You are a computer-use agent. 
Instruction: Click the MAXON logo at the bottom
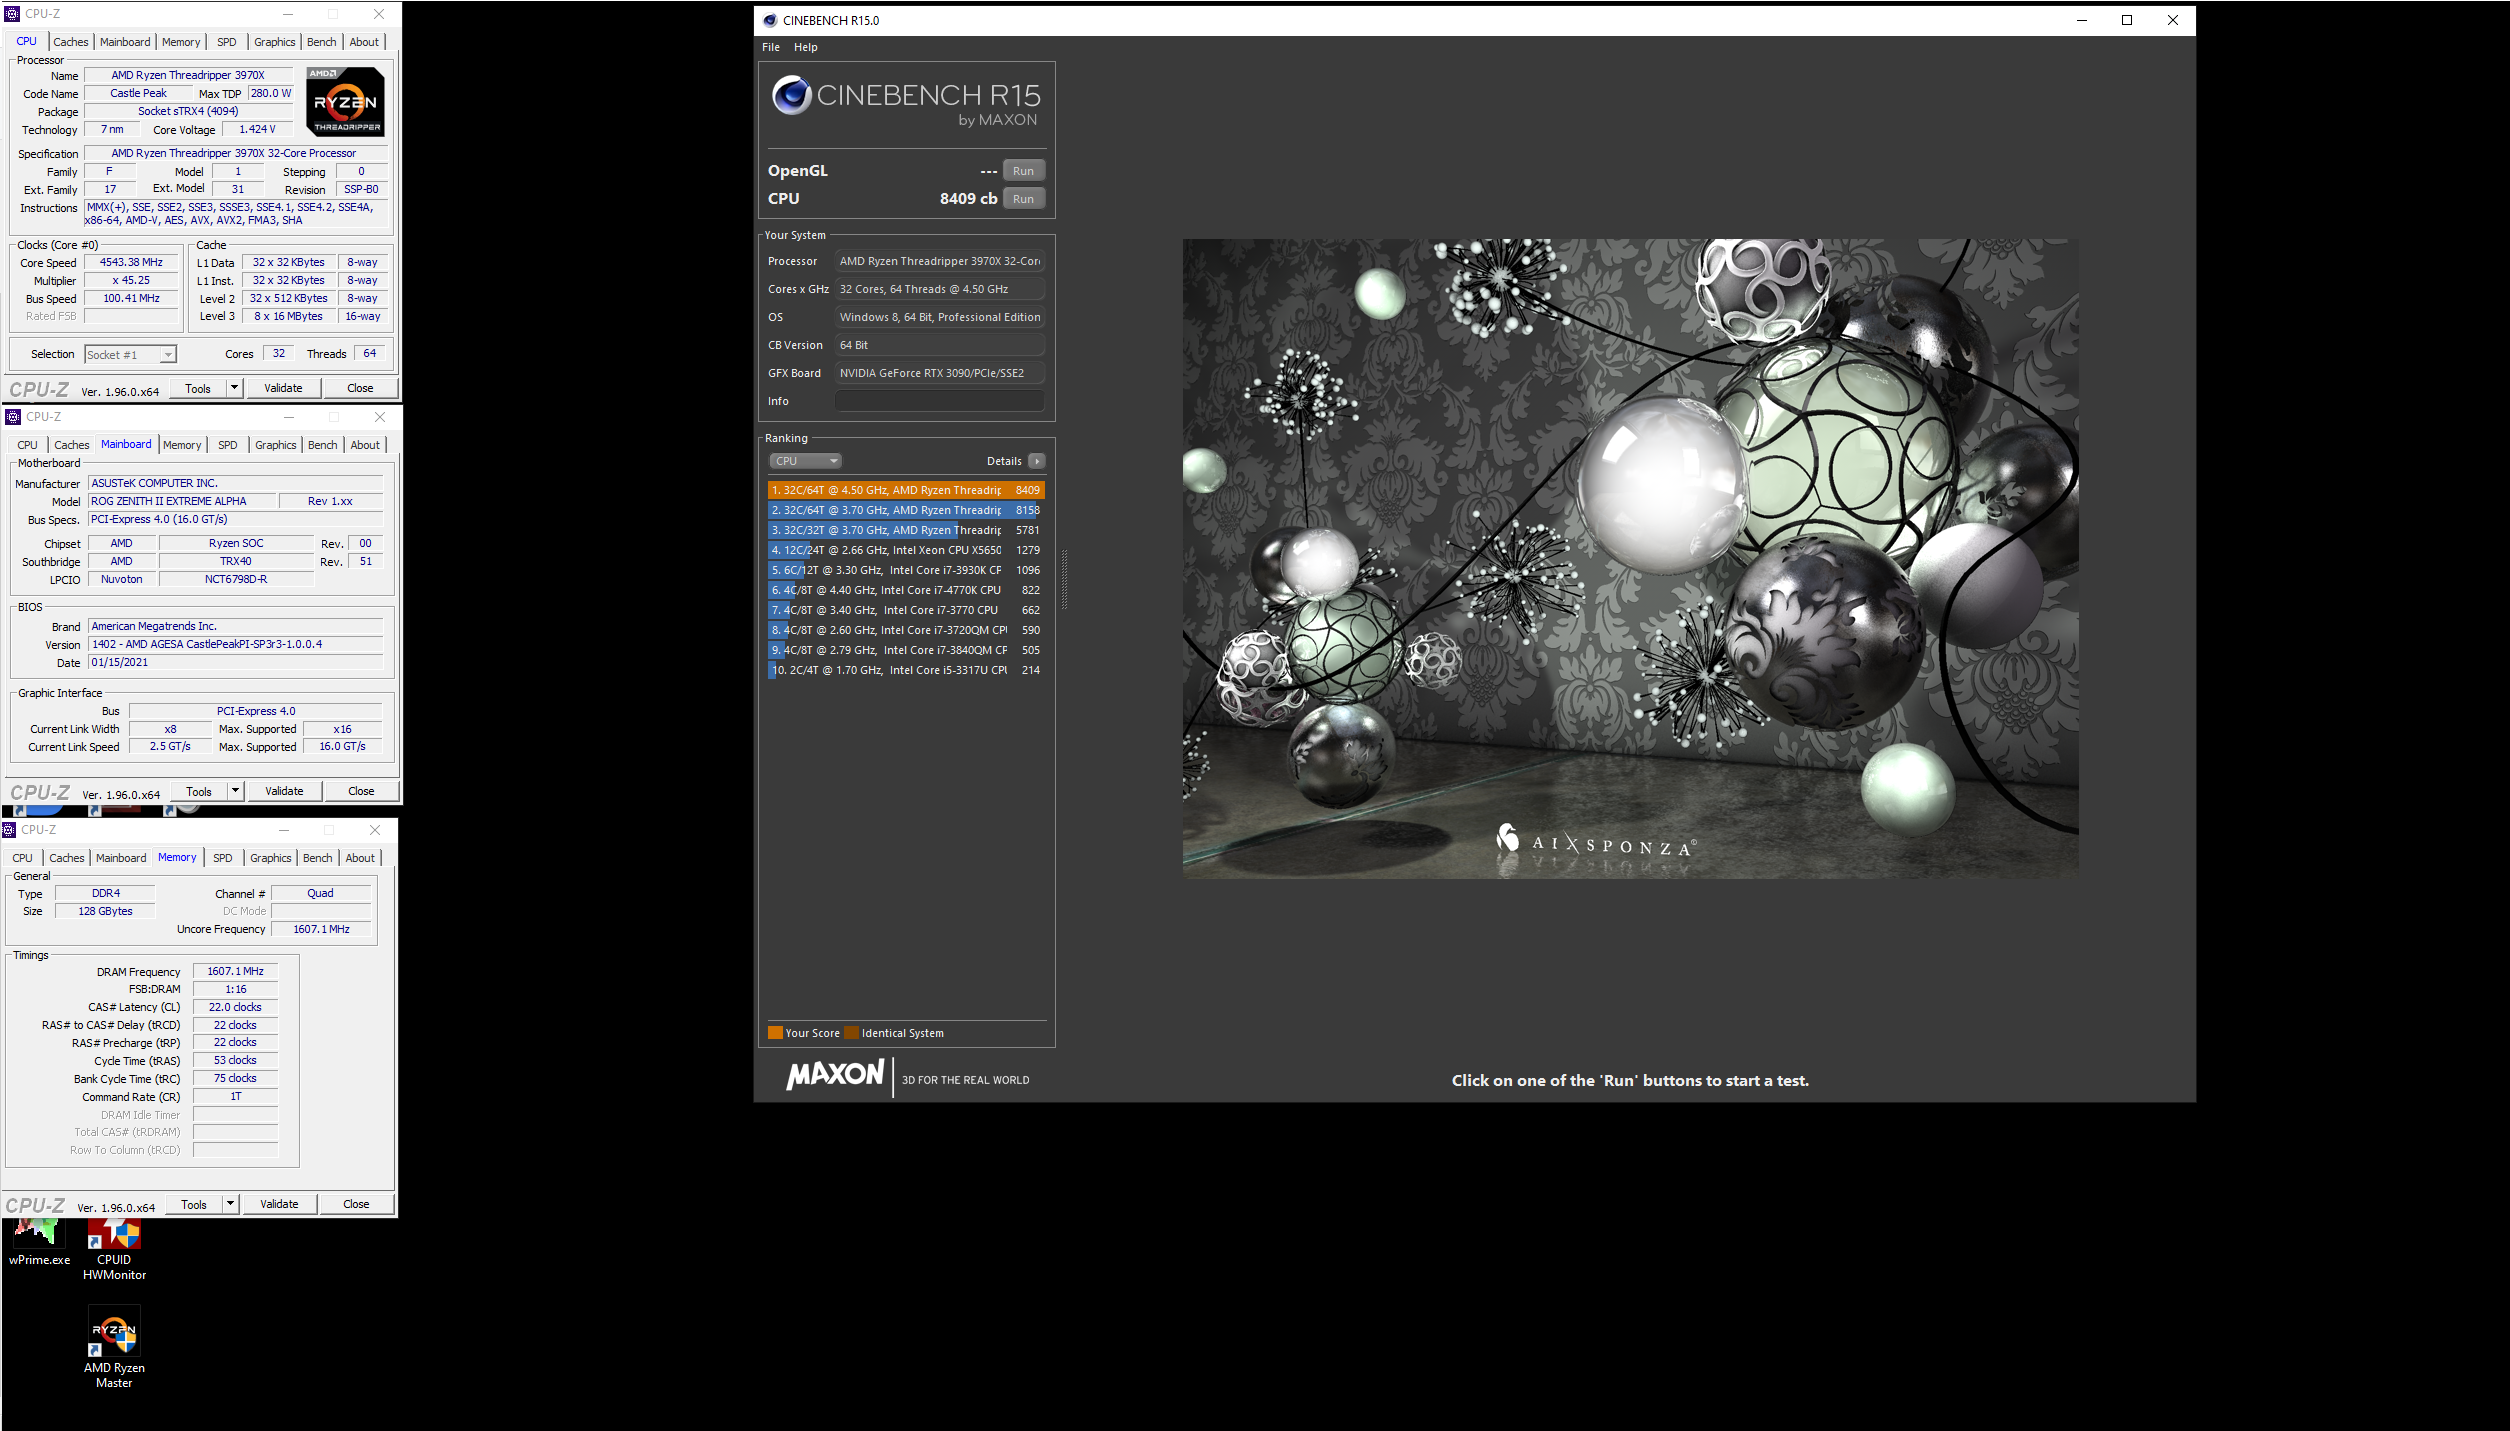point(835,1076)
